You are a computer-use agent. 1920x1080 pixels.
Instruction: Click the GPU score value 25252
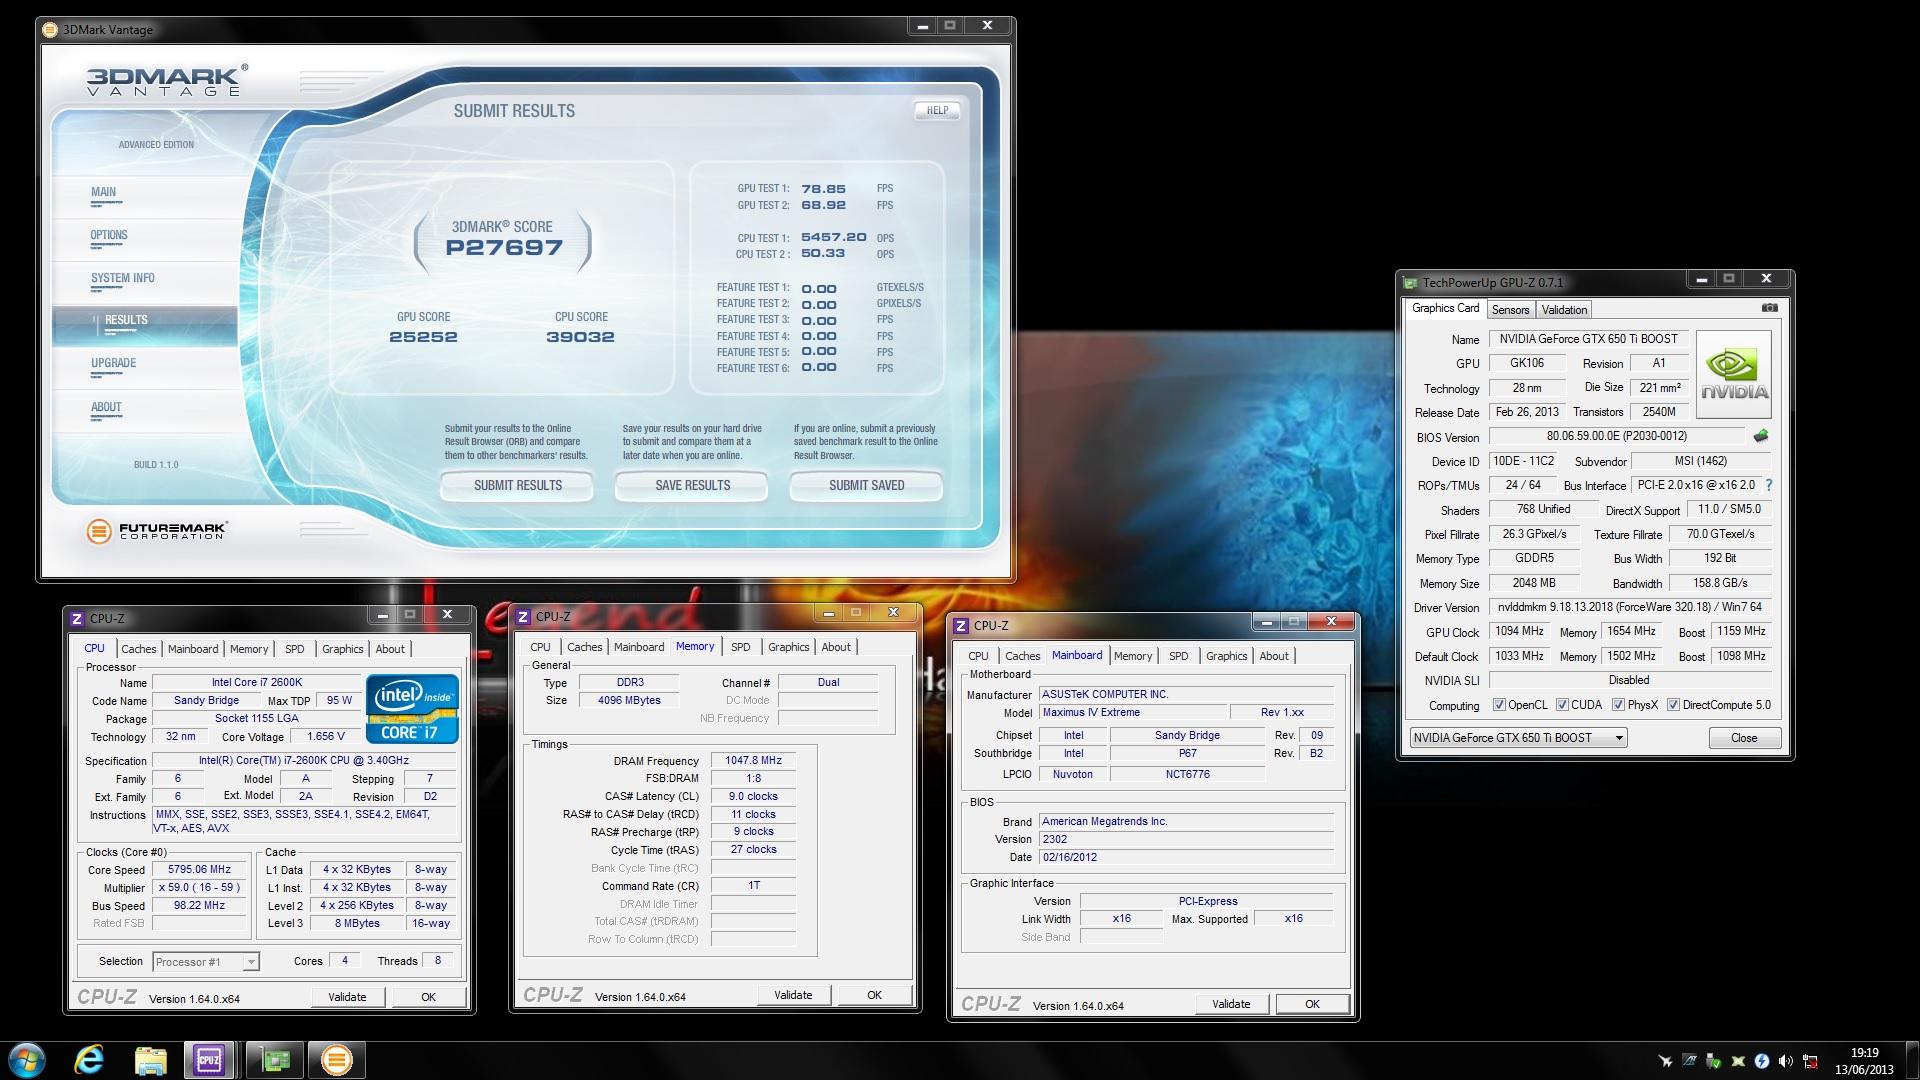[x=423, y=337]
